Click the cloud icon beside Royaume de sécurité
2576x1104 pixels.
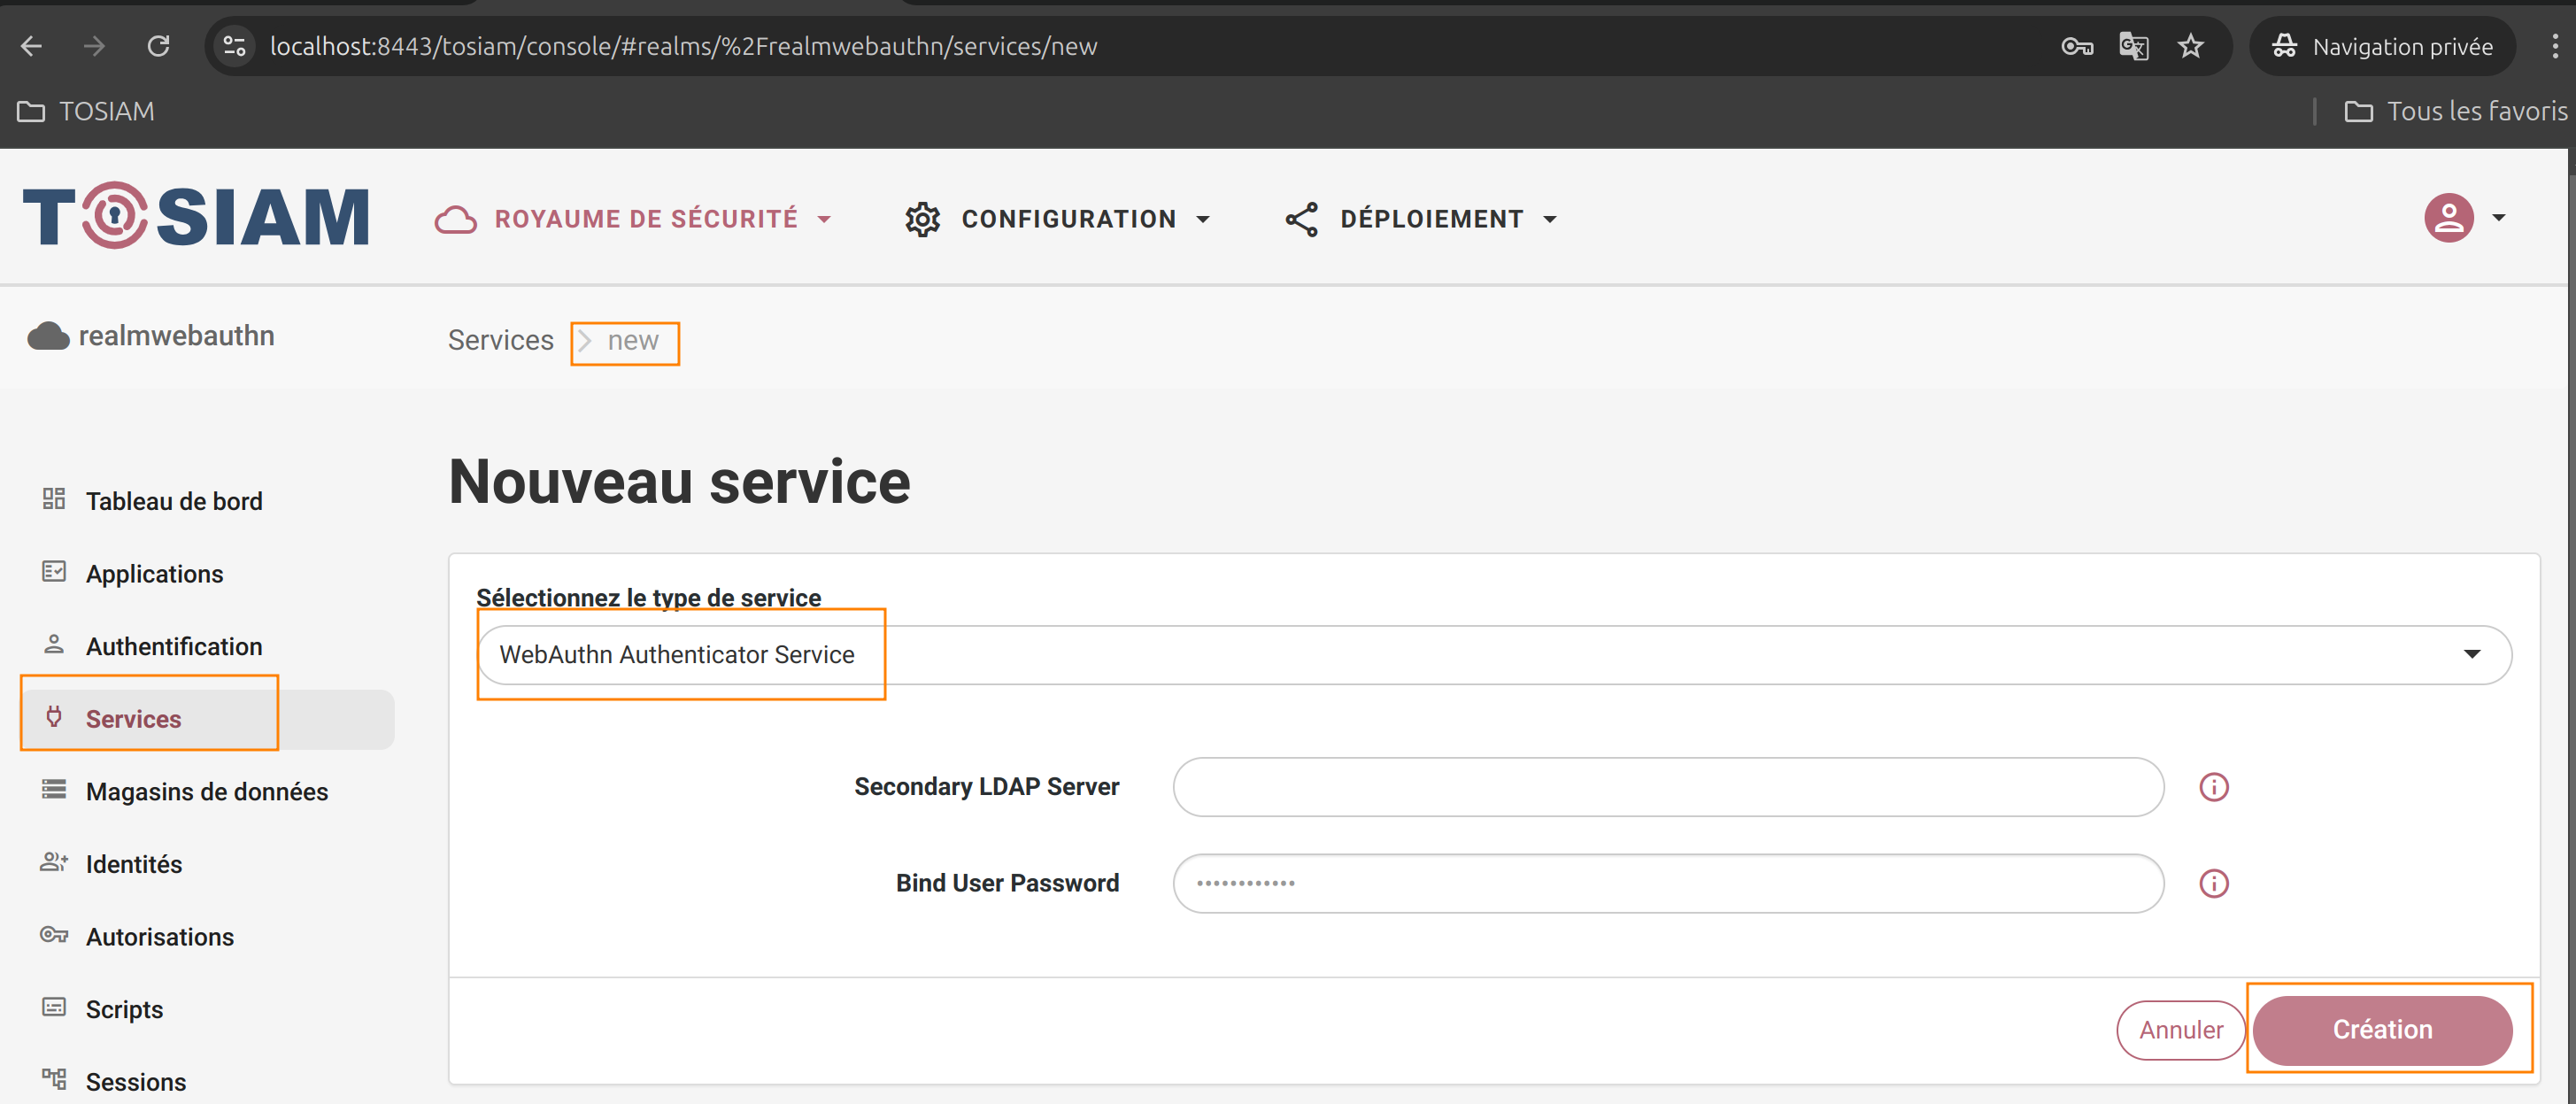(x=456, y=219)
